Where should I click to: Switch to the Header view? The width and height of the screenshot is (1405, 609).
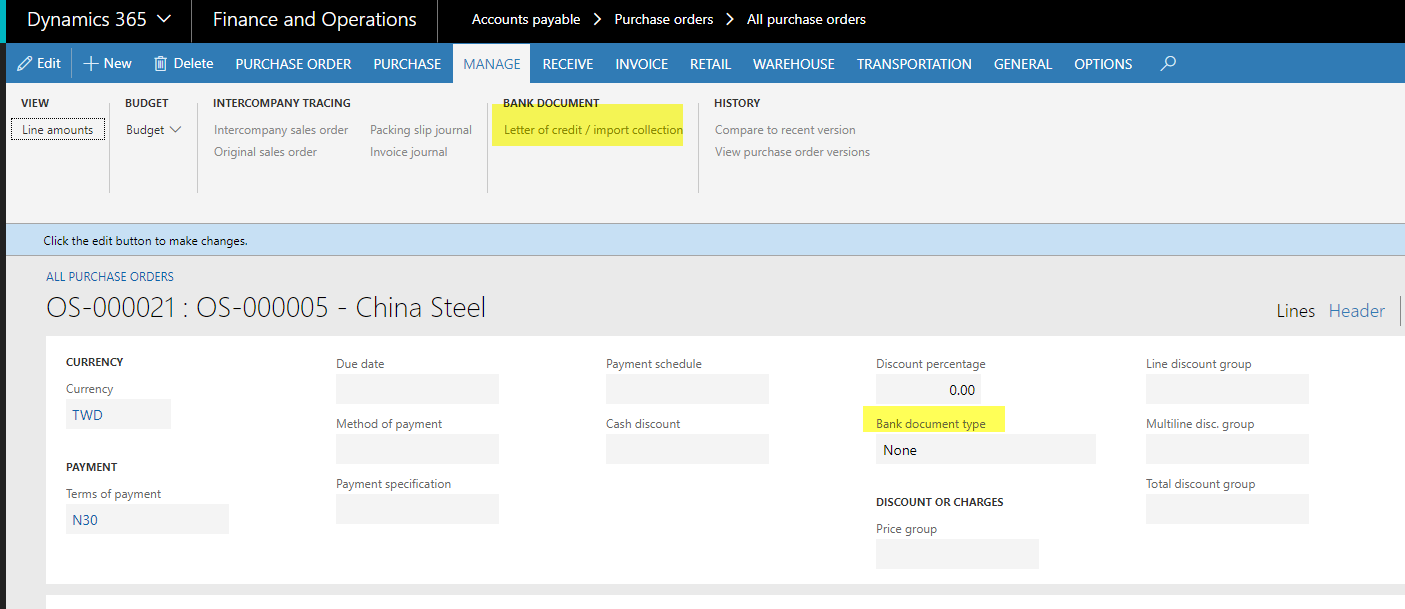1356,311
